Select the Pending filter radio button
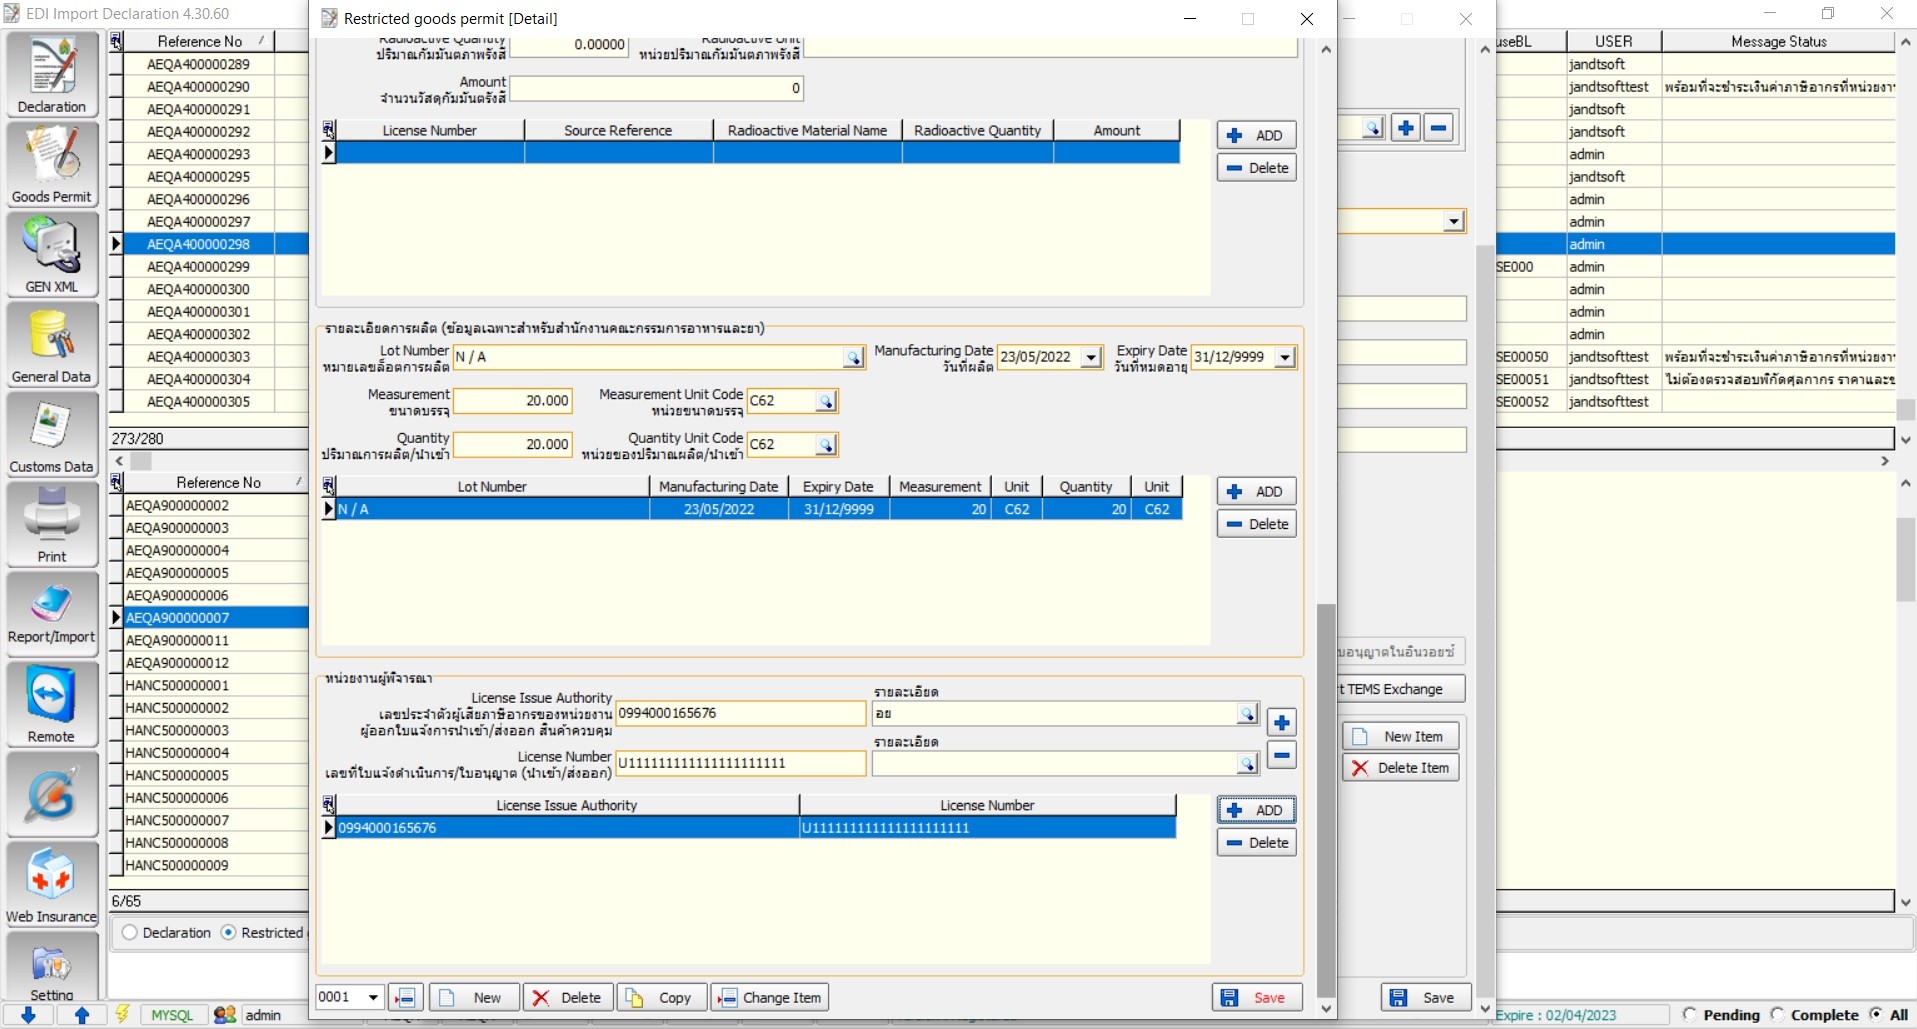This screenshot has height=1029, width=1917. (x=1690, y=1014)
